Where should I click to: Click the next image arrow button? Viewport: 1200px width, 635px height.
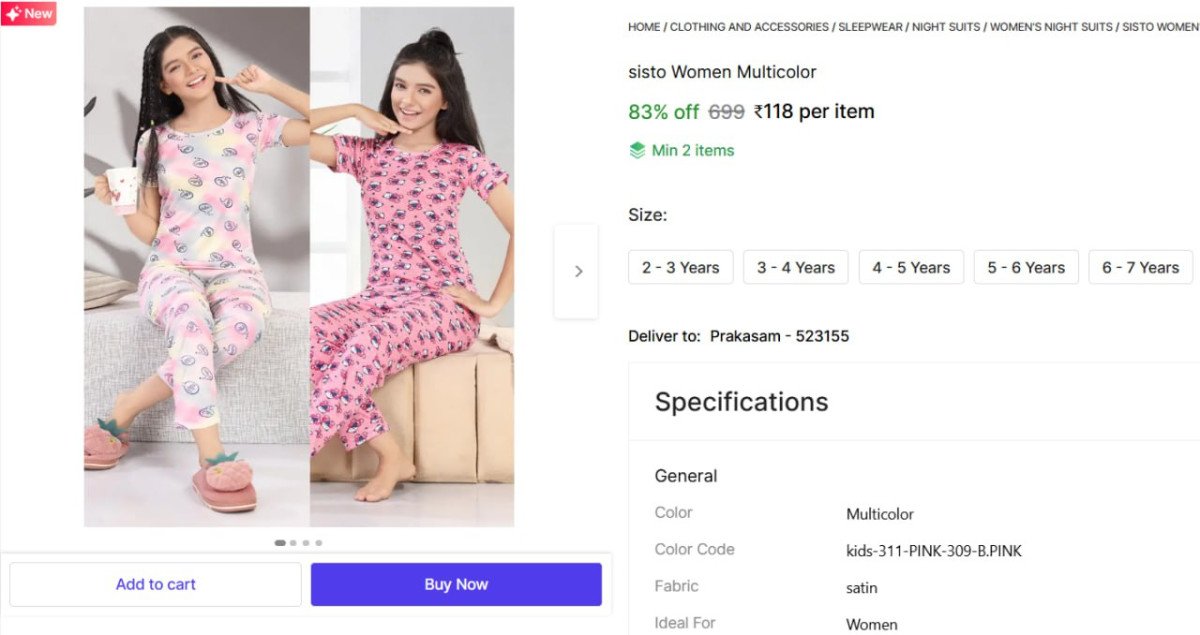pyautogui.click(x=577, y=271)
